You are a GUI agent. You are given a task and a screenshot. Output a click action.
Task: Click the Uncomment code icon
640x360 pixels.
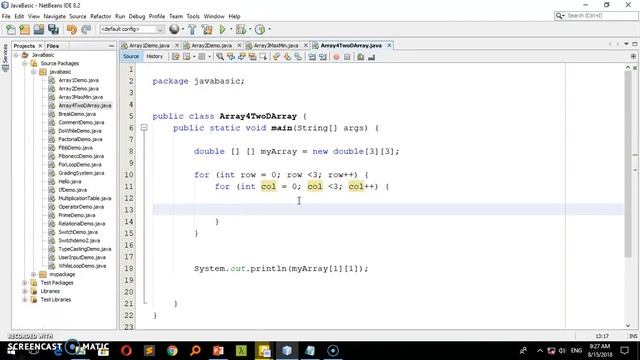coord(371,57)
